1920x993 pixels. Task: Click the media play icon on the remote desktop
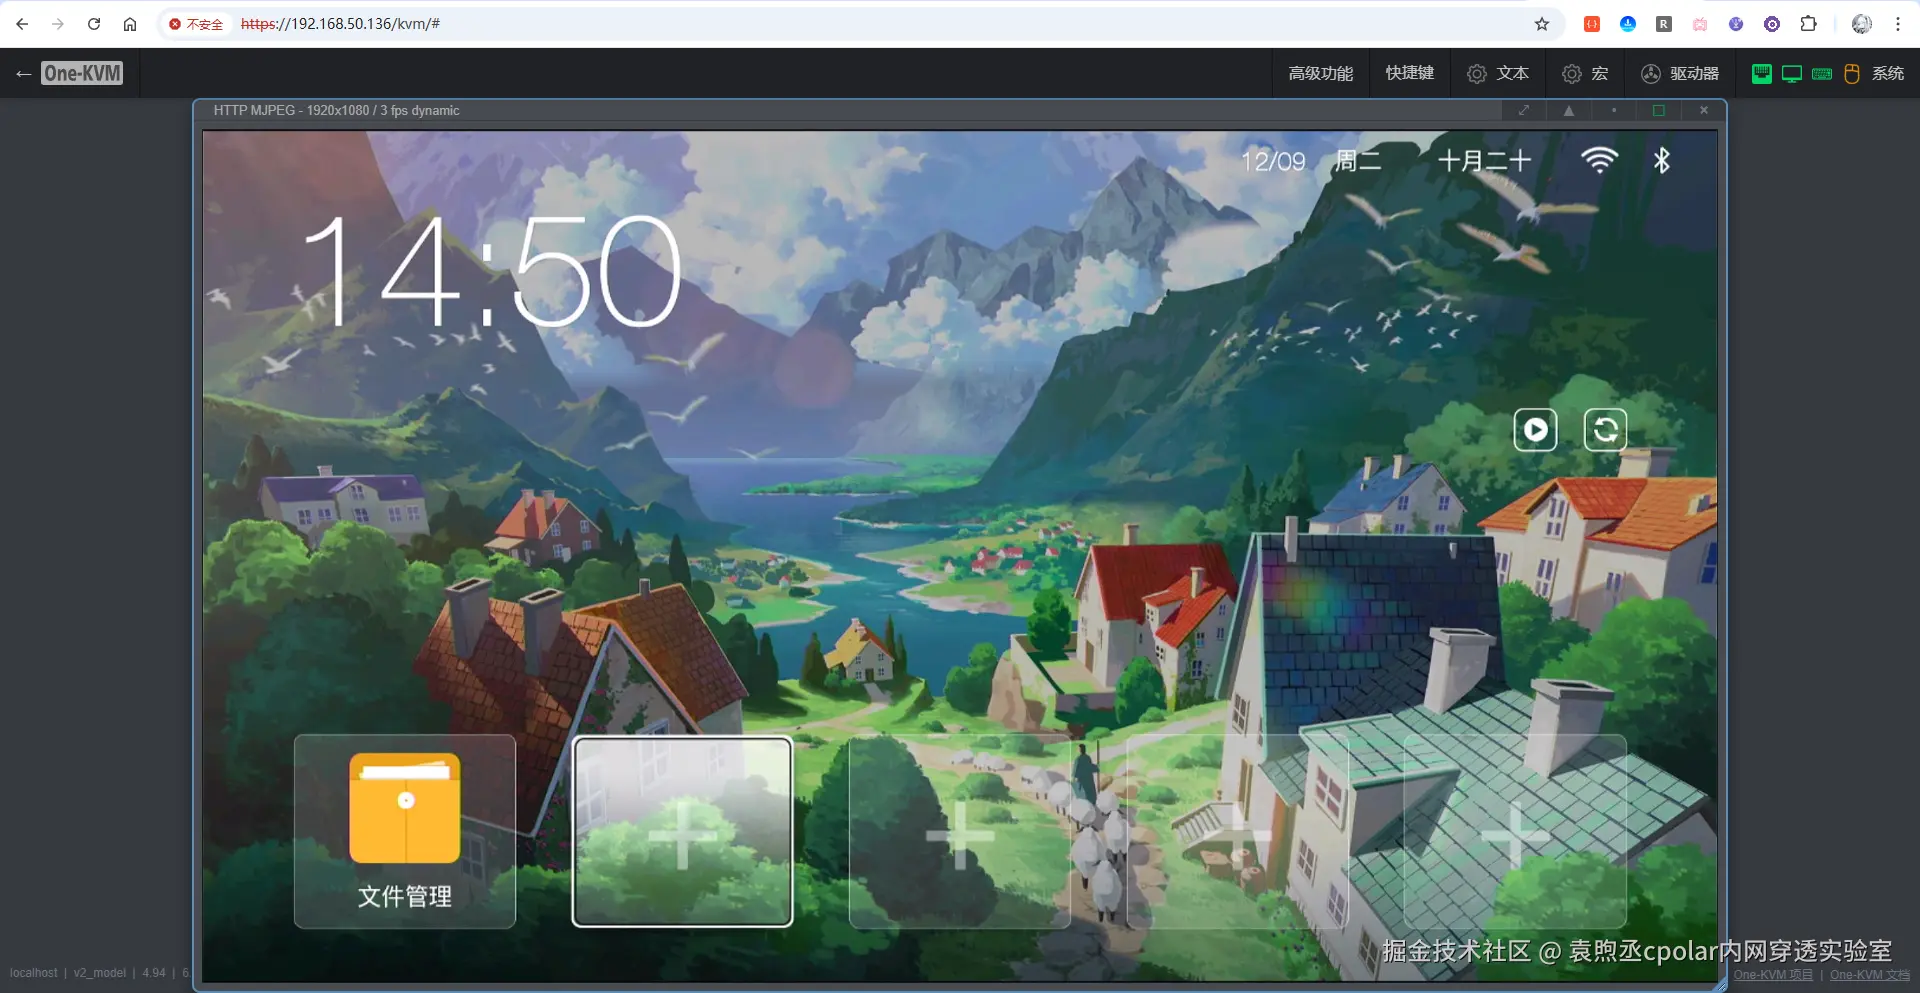[1535, 430]
